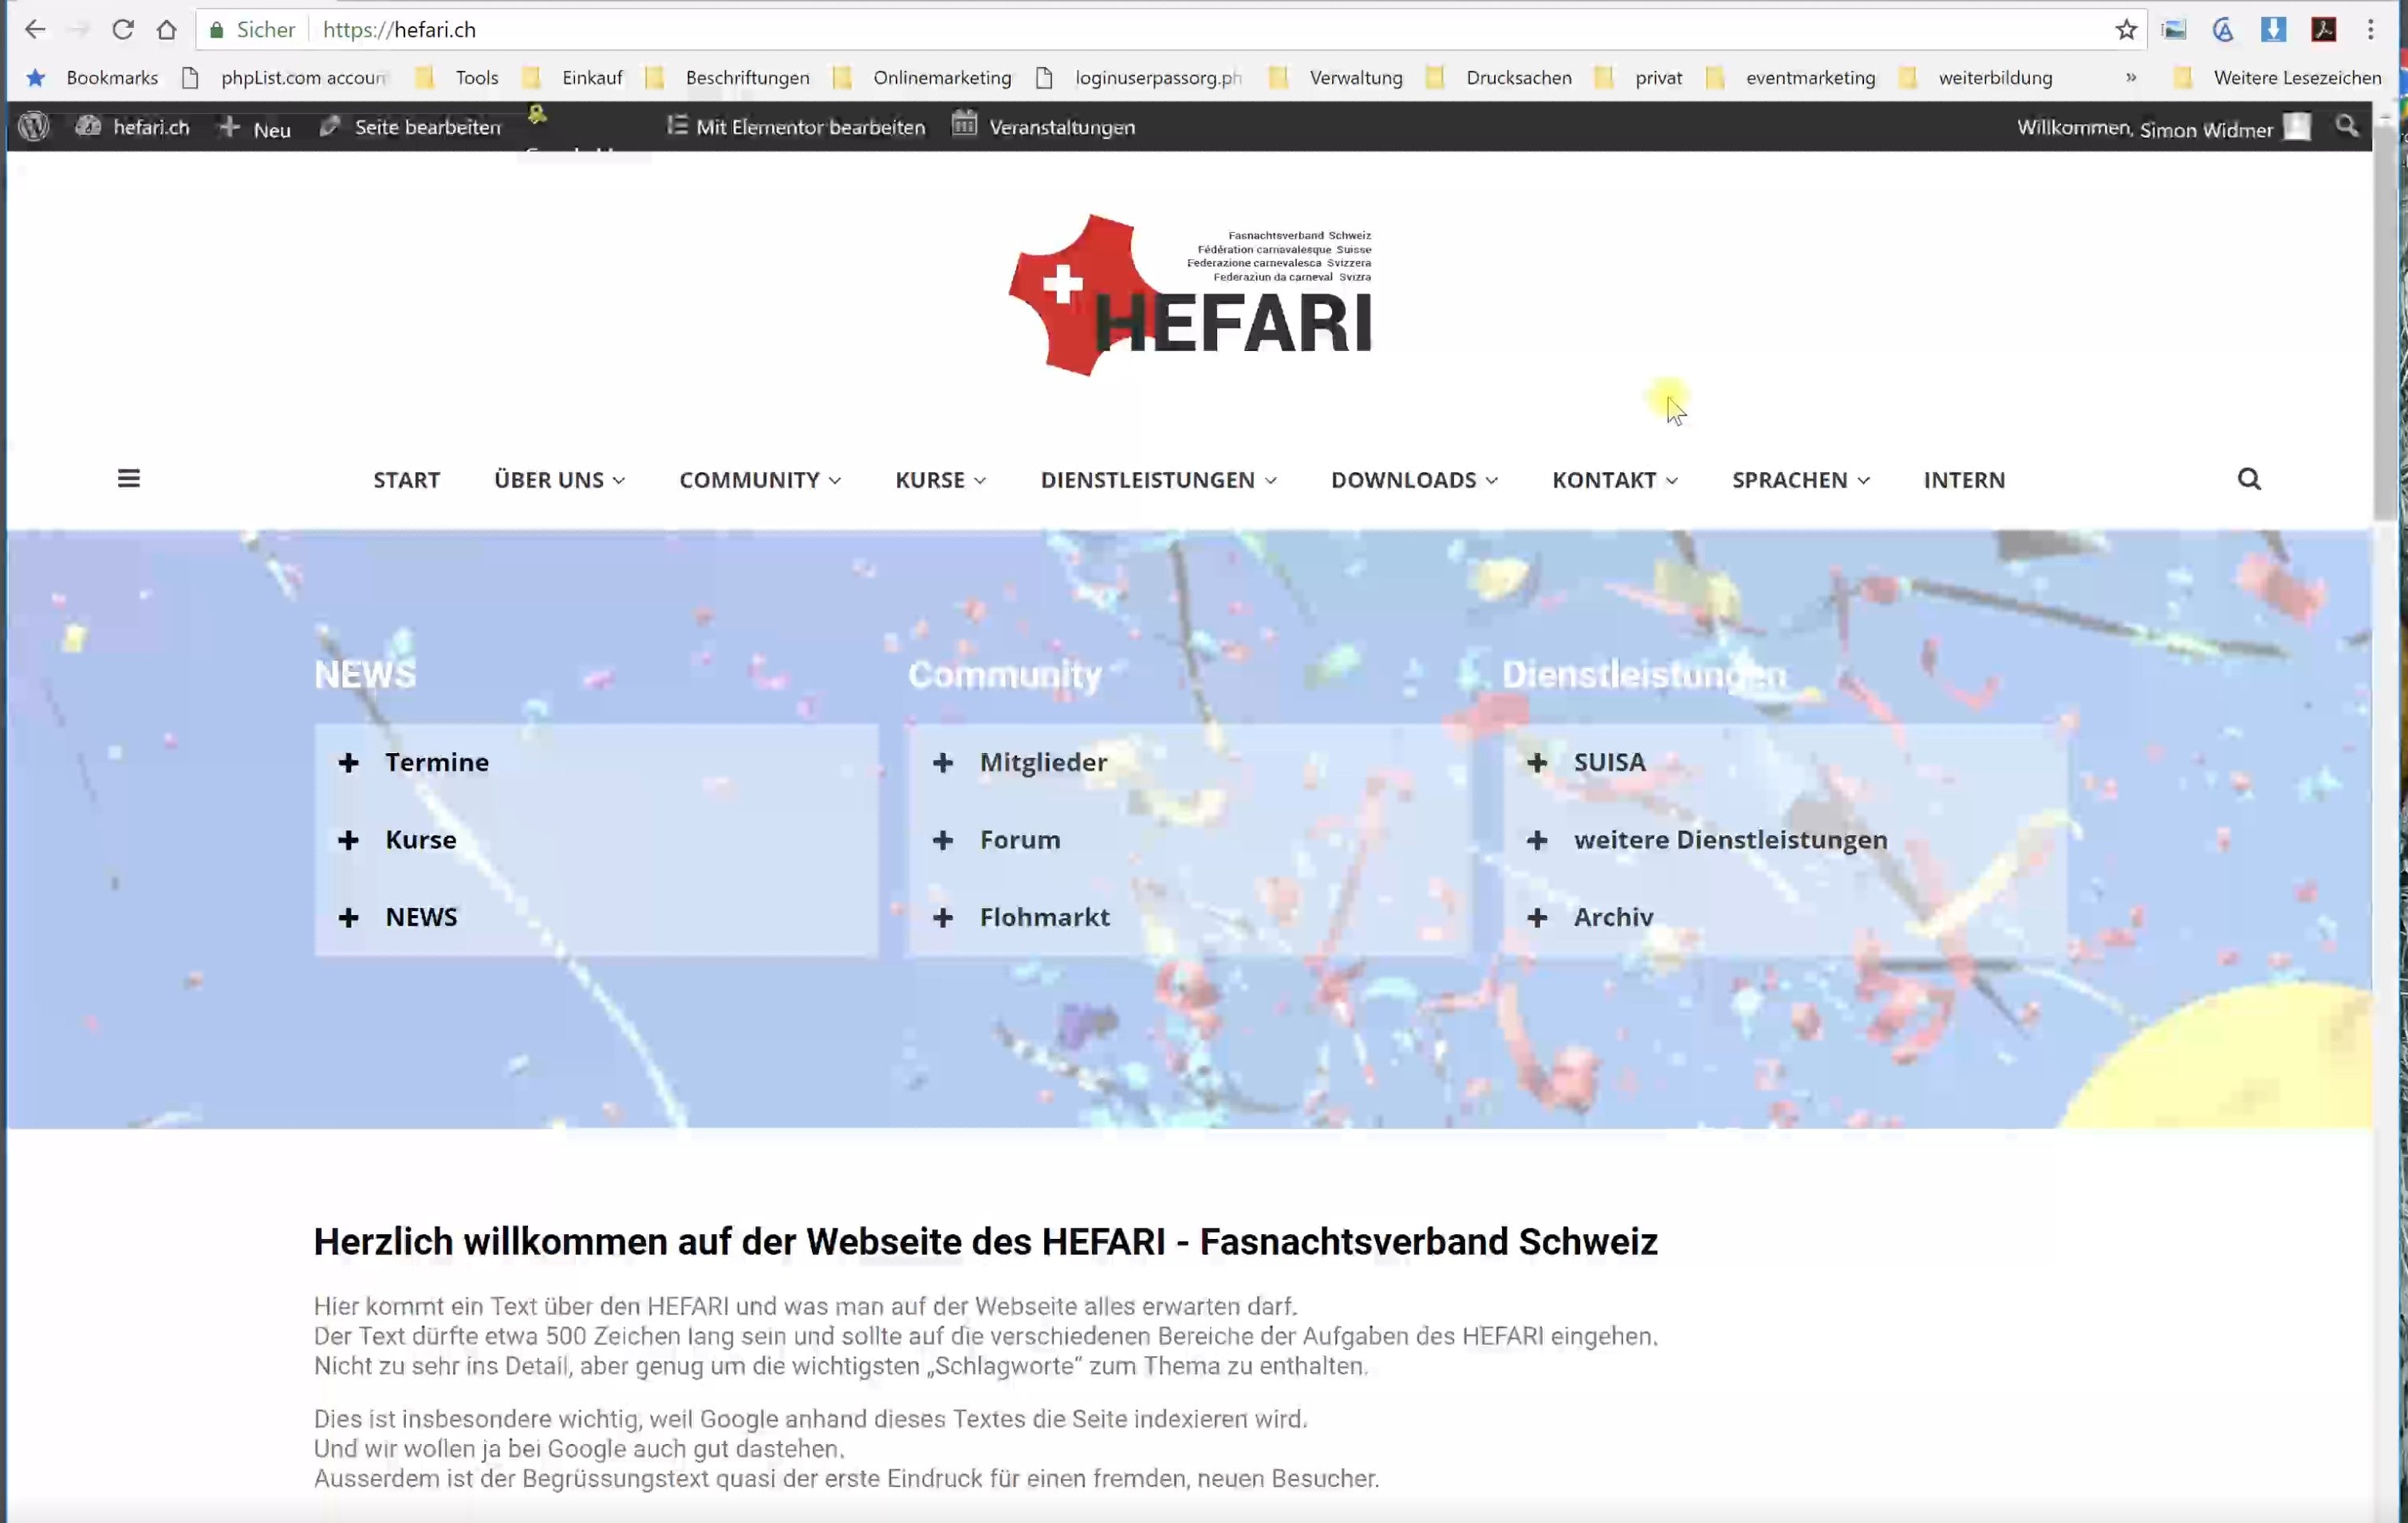Click the Termine news link
The image size is (2408, 1523).
coord(437,761)
